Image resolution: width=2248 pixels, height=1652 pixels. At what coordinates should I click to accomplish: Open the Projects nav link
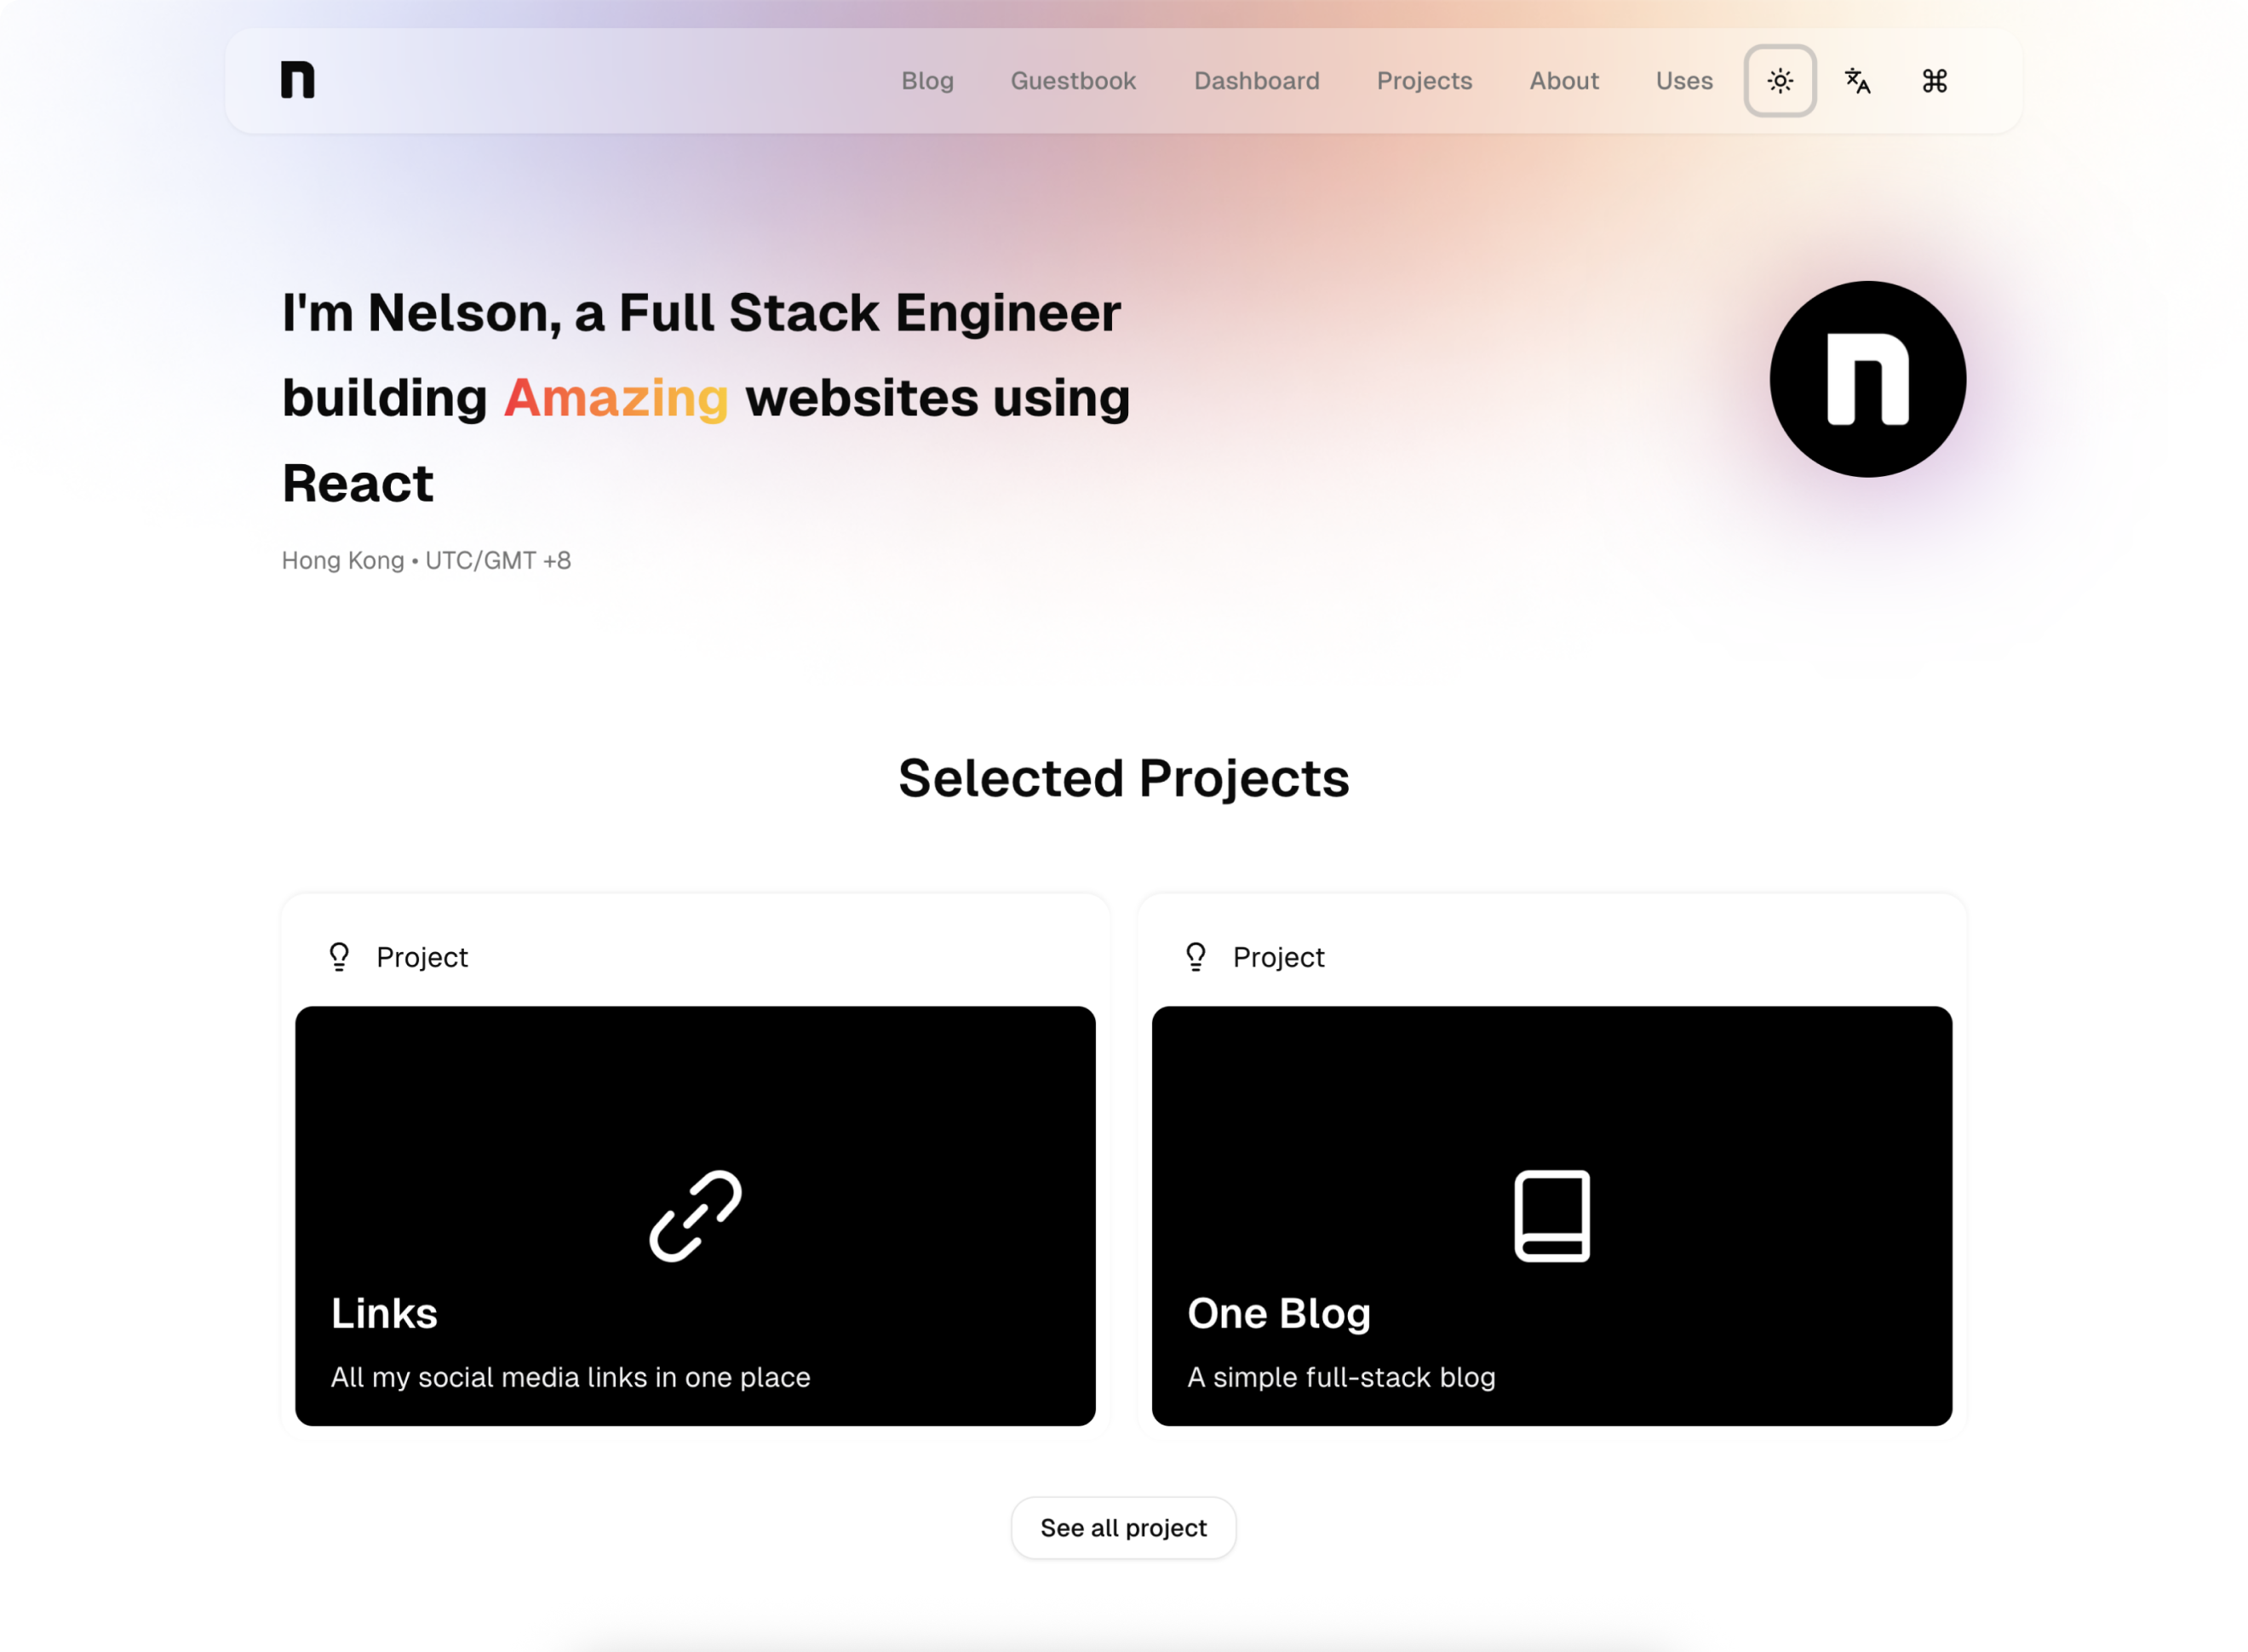pyautogui.click(x=1424, y=81)
